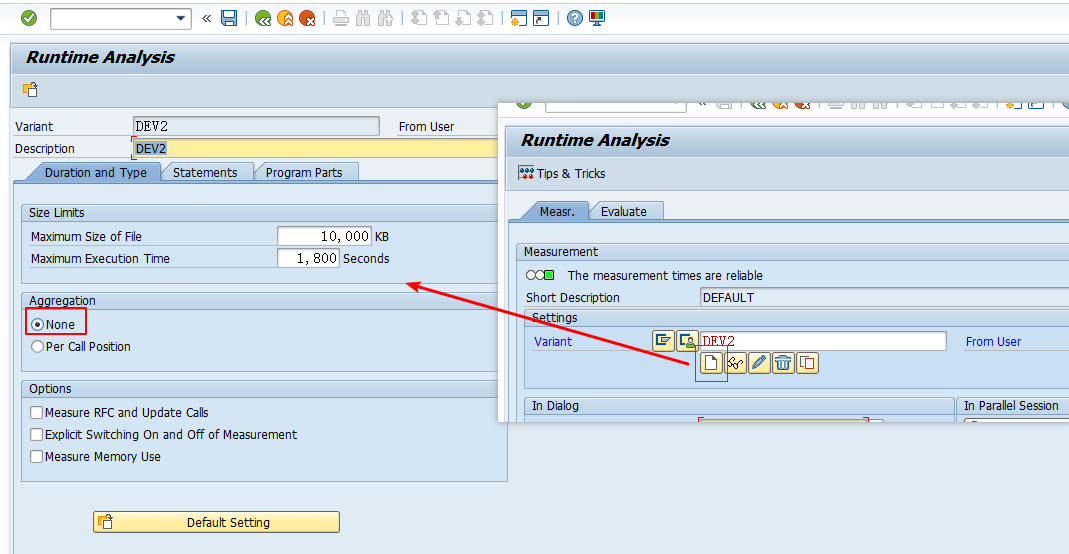Click Maximum Size of File value field
The image size is (1069, 554).
point(325,236)
